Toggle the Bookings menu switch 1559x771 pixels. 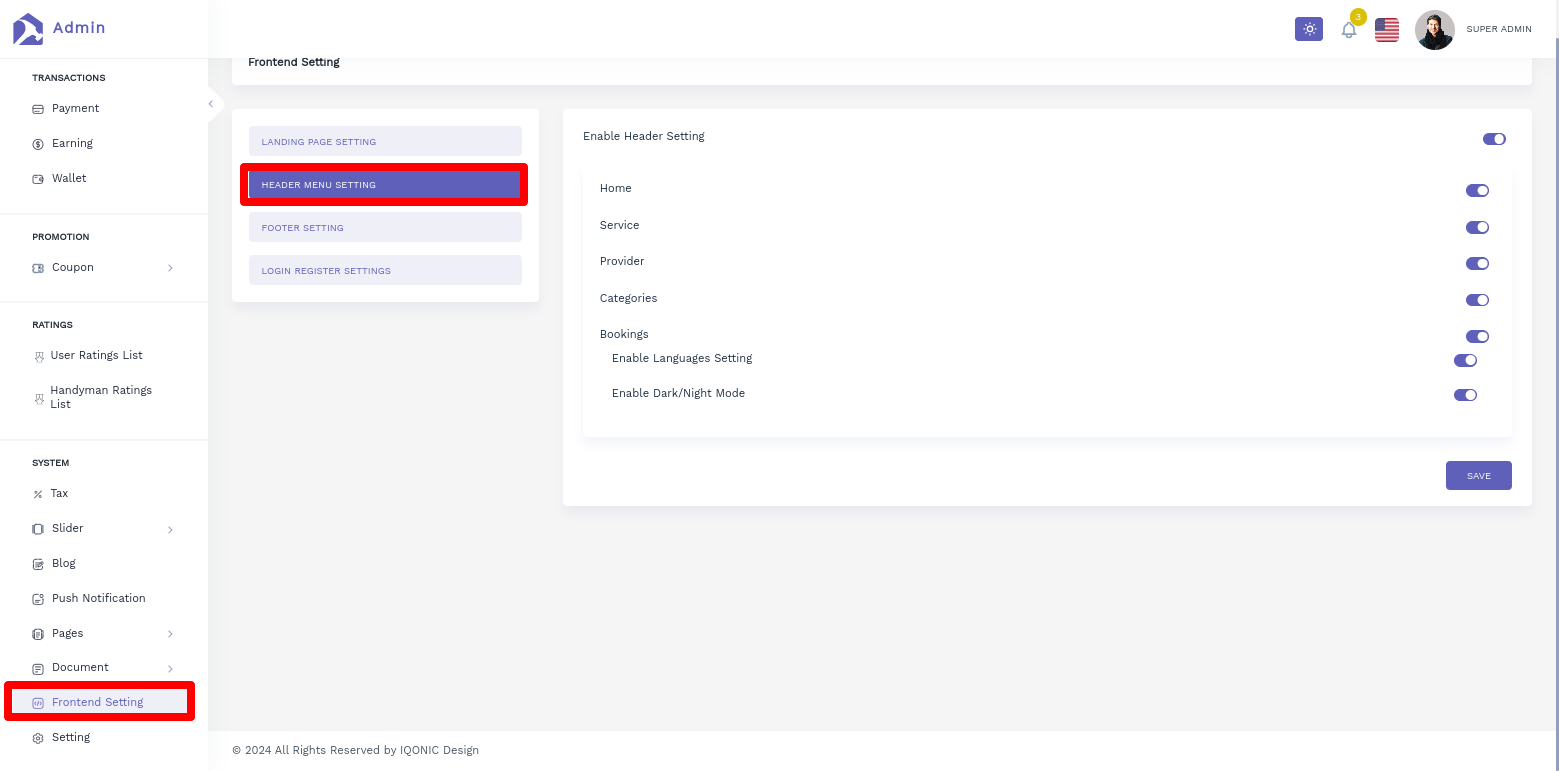(x=1477, y=337)
